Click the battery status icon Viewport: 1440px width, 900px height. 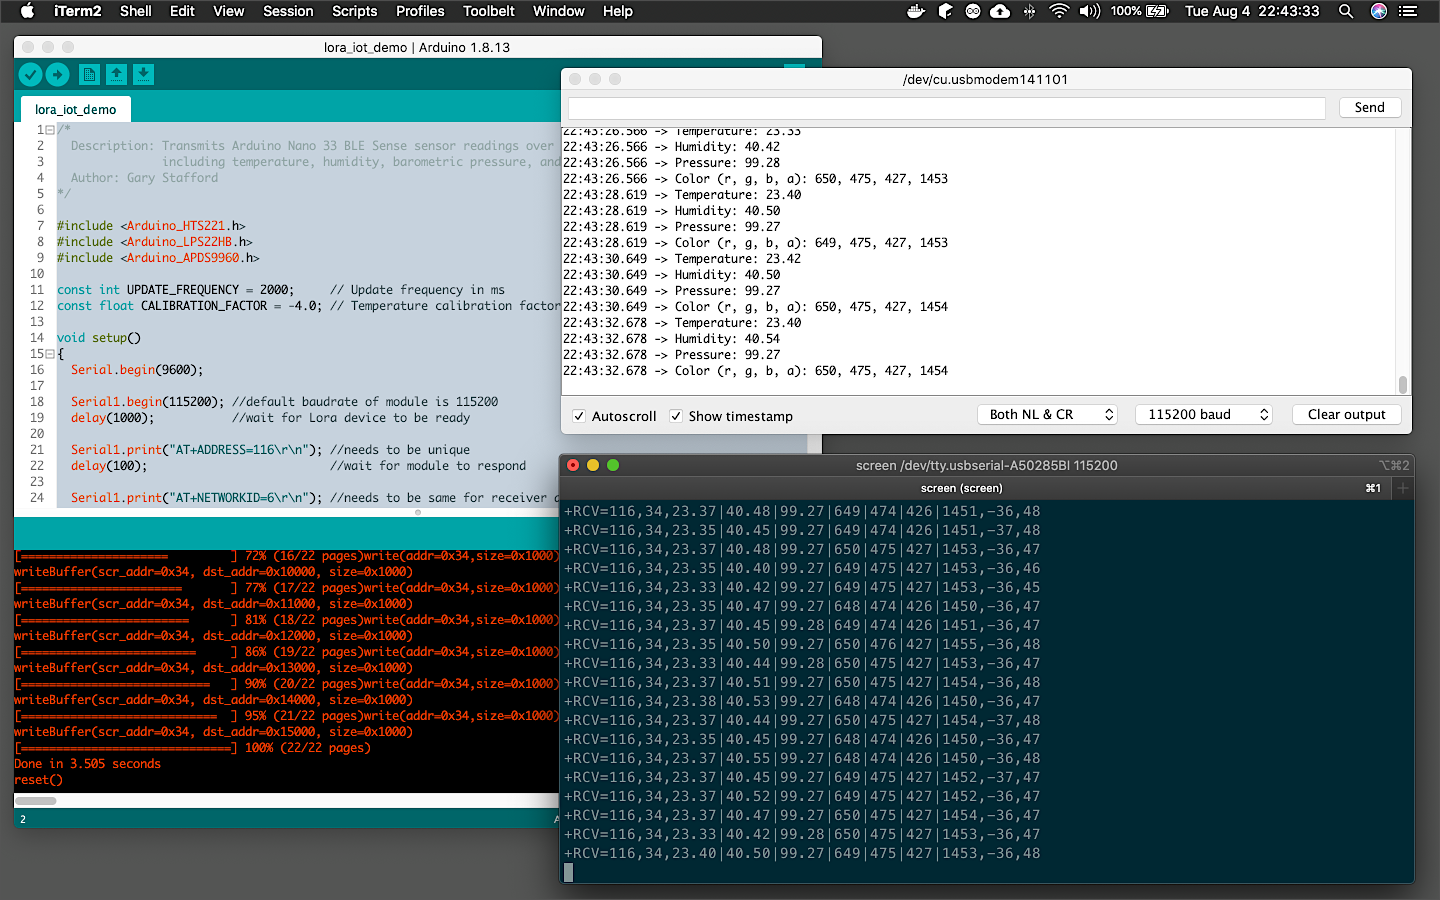coord(1157,11)
